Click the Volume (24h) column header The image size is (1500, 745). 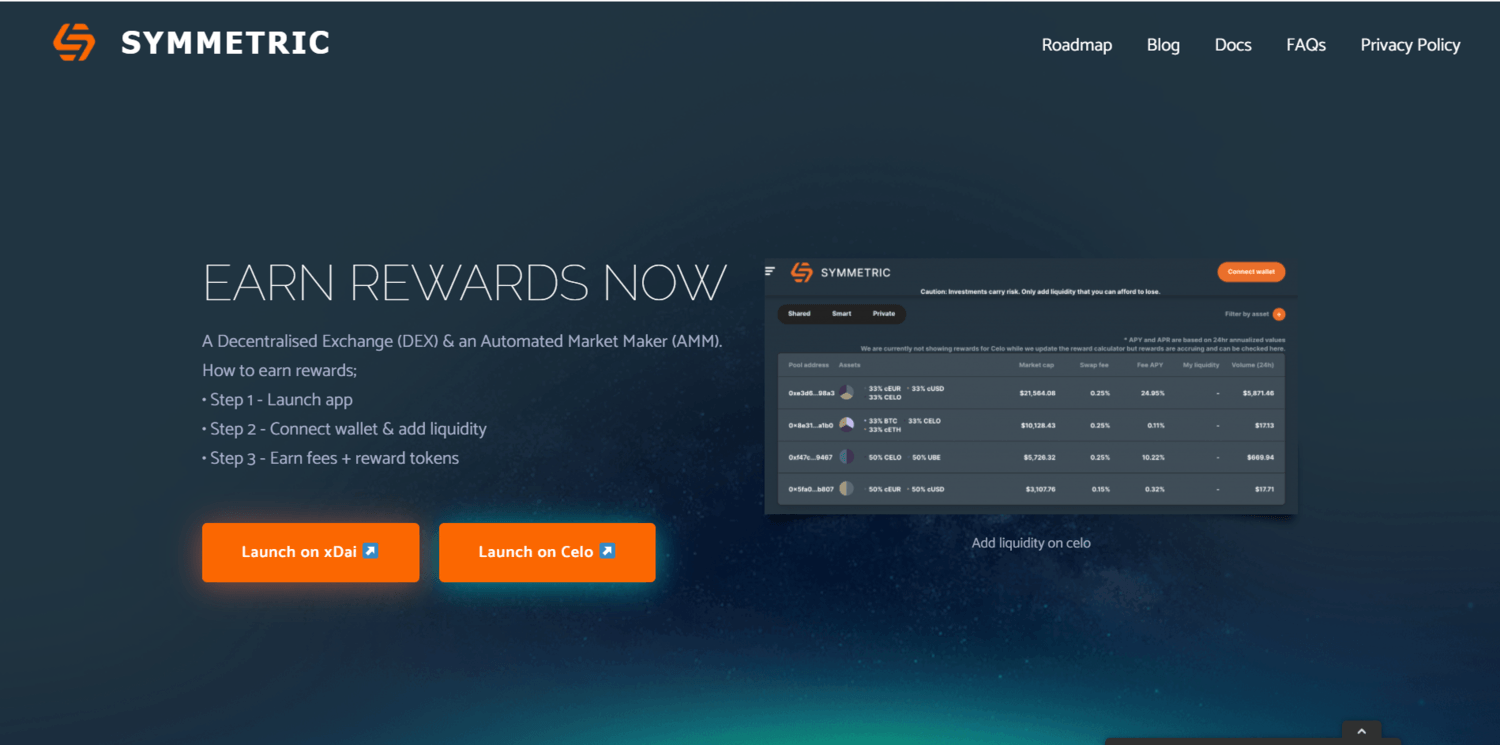(x=1253, y=365)
